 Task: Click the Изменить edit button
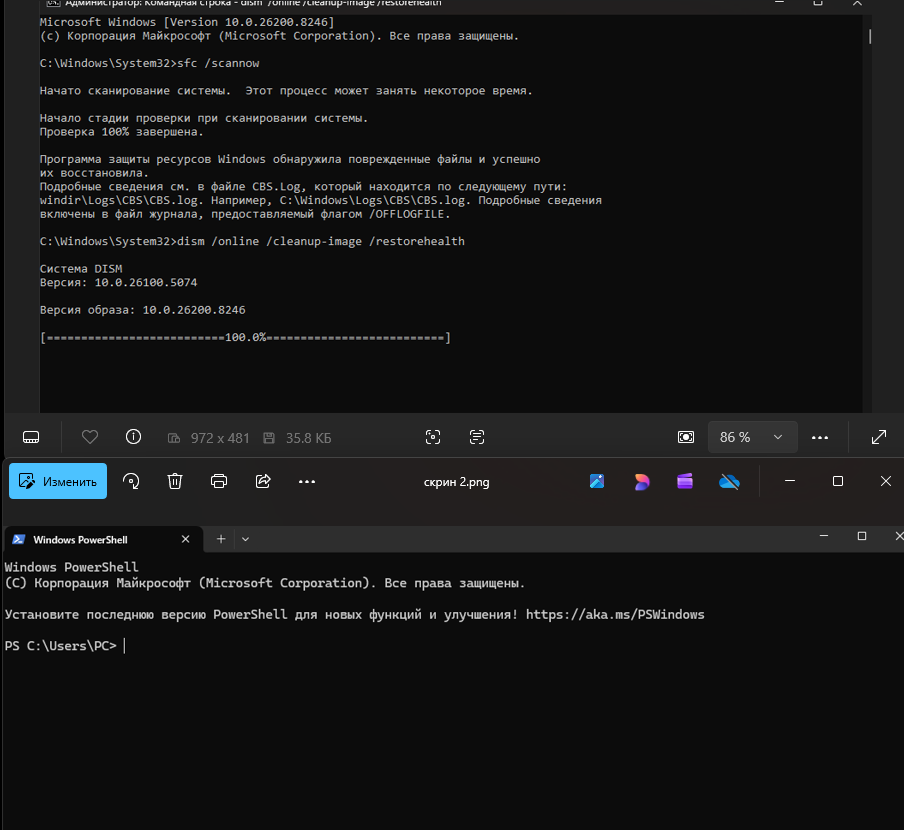pos(58,481)
